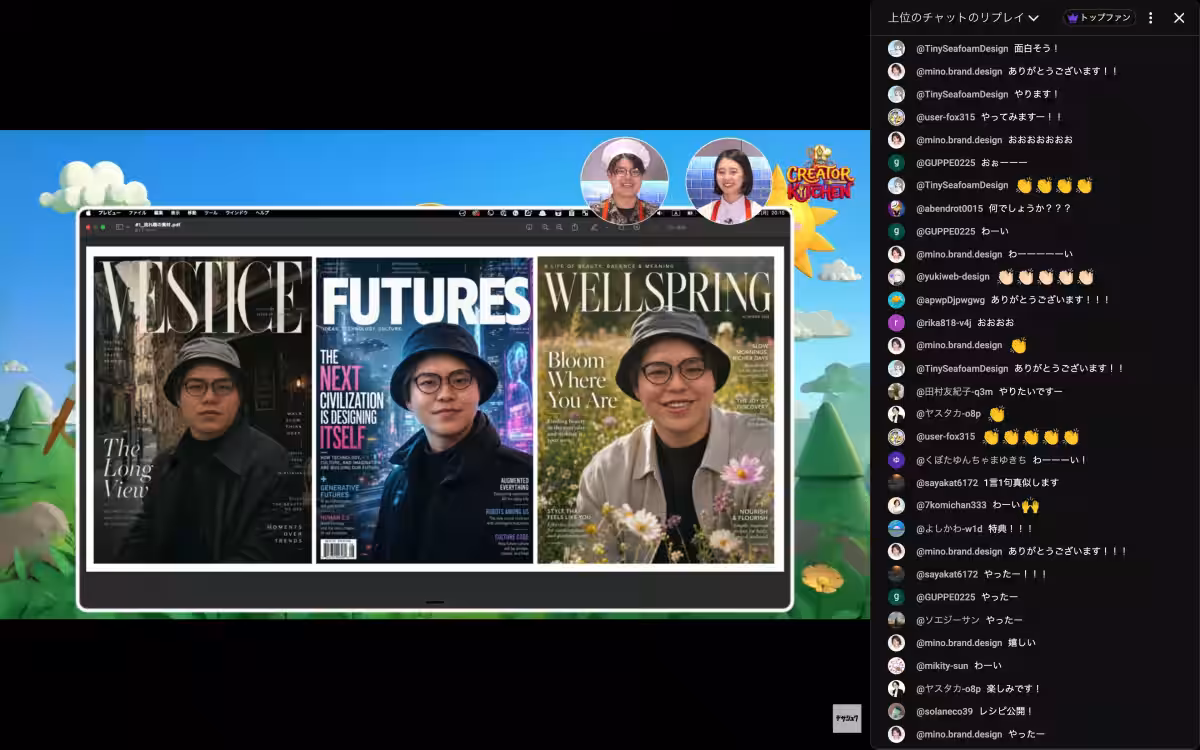Screen dimensions: 1200x750
Task: Click the Creator Kitchen logo
Action: click(820, 174)
